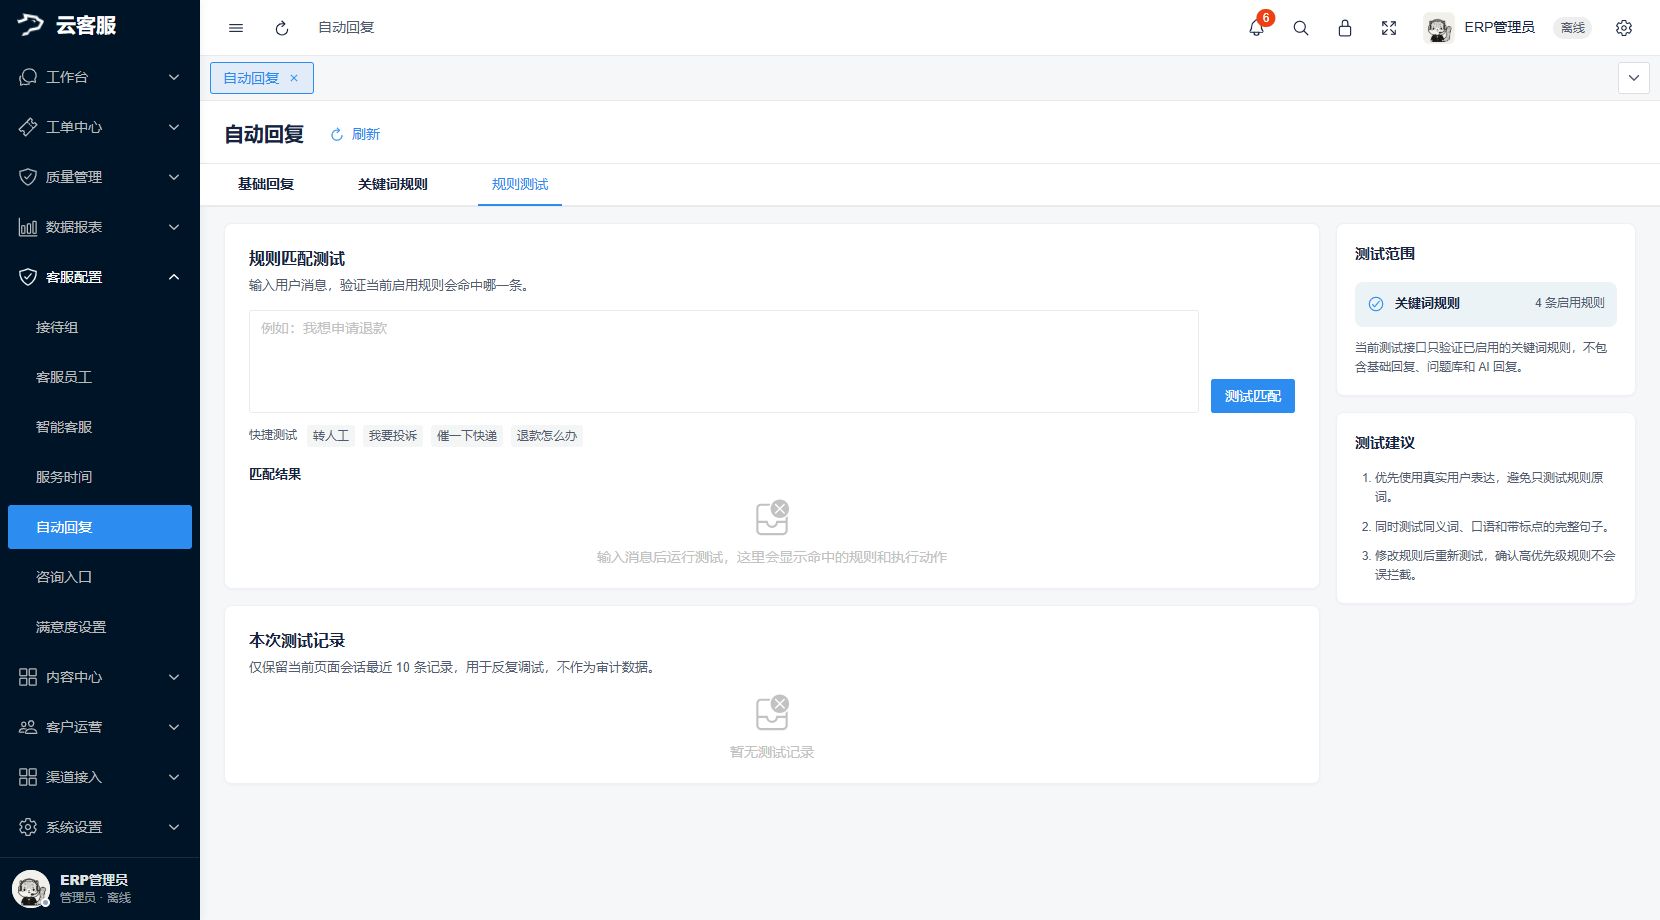Viewport: 1660px width, 920px height.
Task: Open the tab list dropdown arrow
Action: [1634, 78]
